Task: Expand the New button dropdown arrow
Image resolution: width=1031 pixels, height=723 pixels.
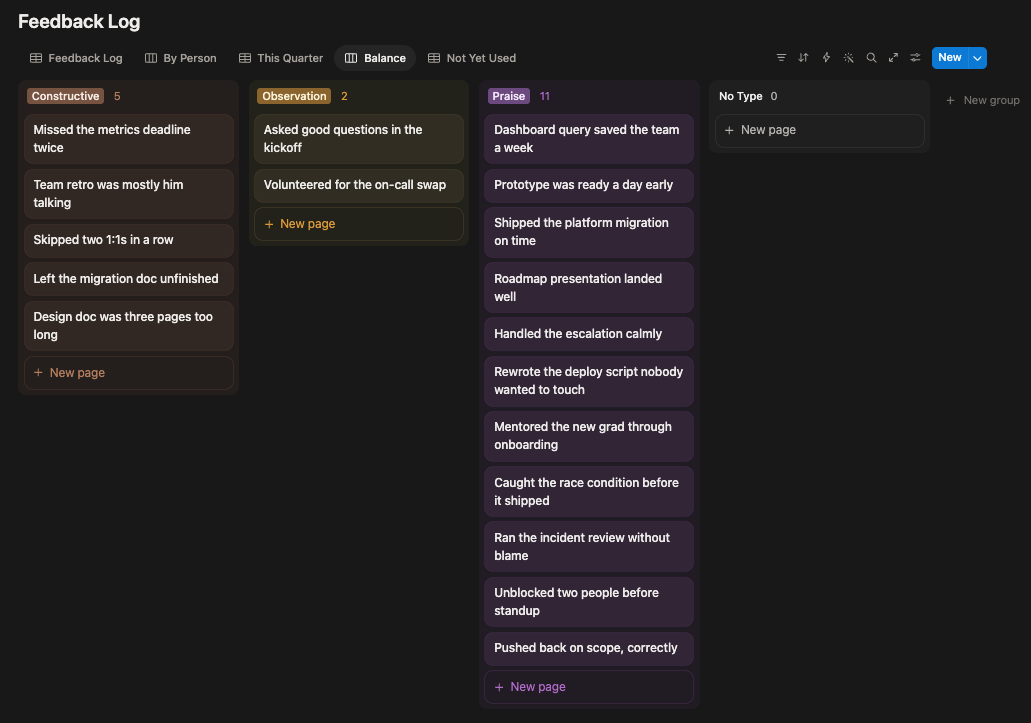Action: tap(978, 58)
